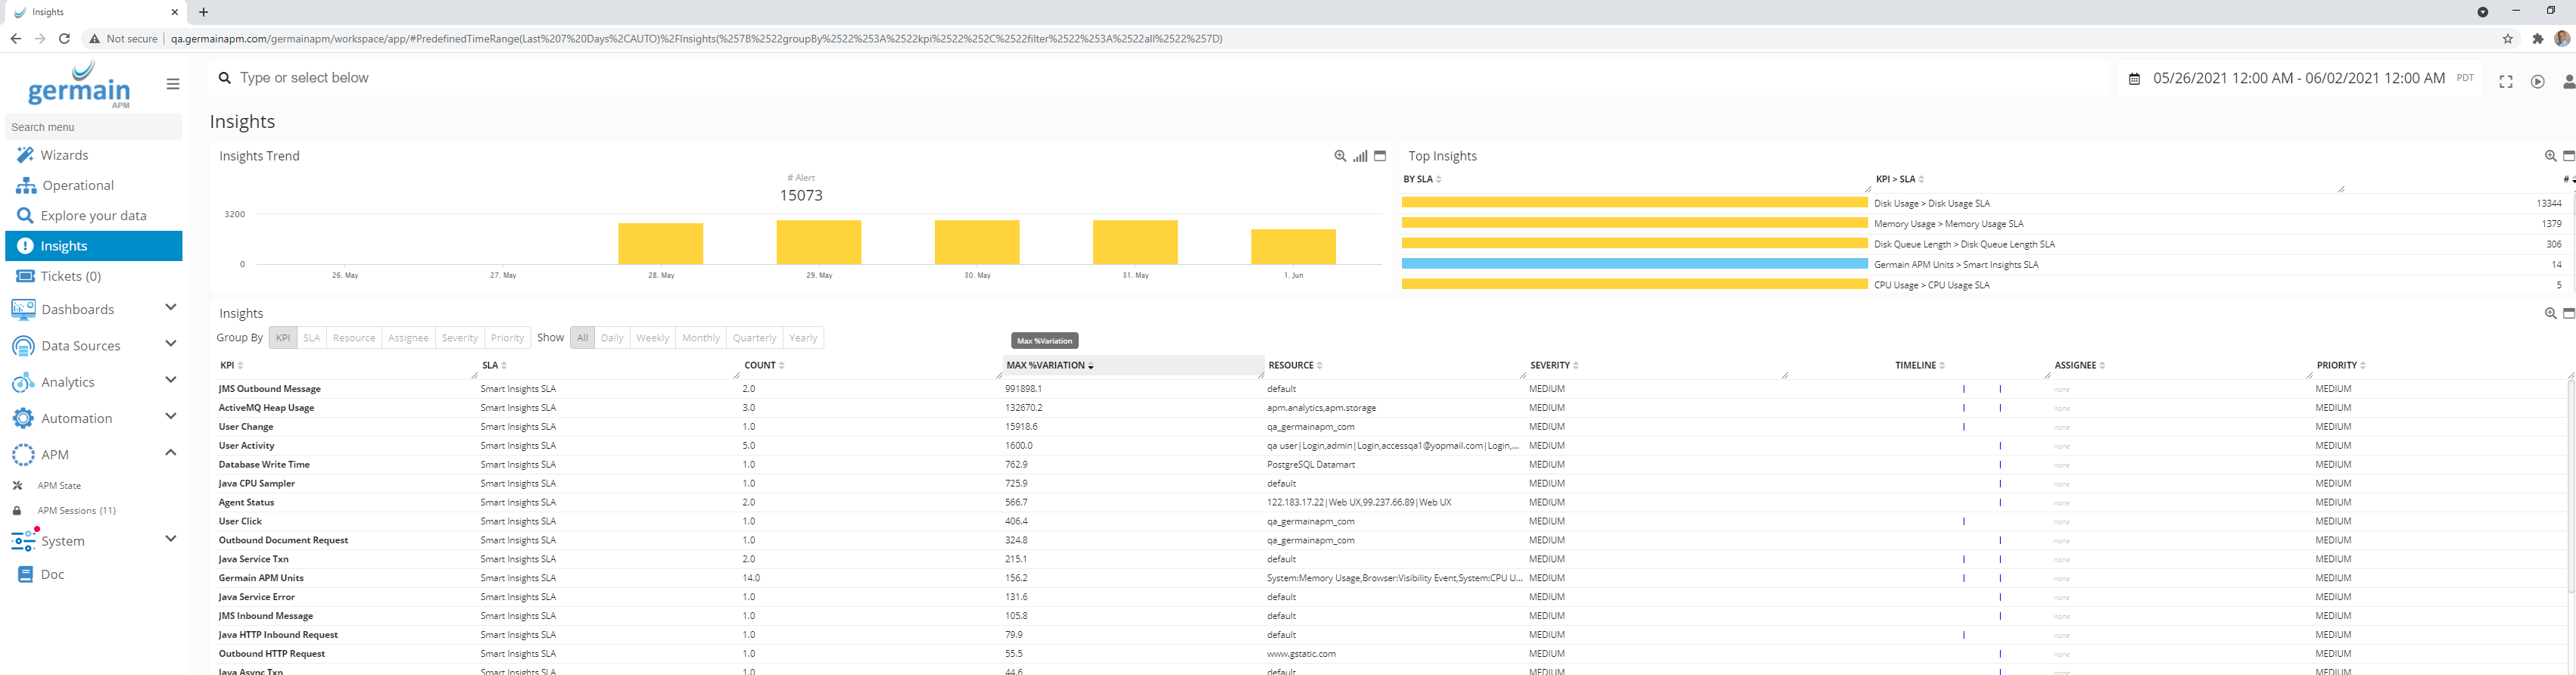The height and width of the screenshot is (675, 2576).
Task: Expand the Dashboards menu section
Action: (x=170, y=308)
